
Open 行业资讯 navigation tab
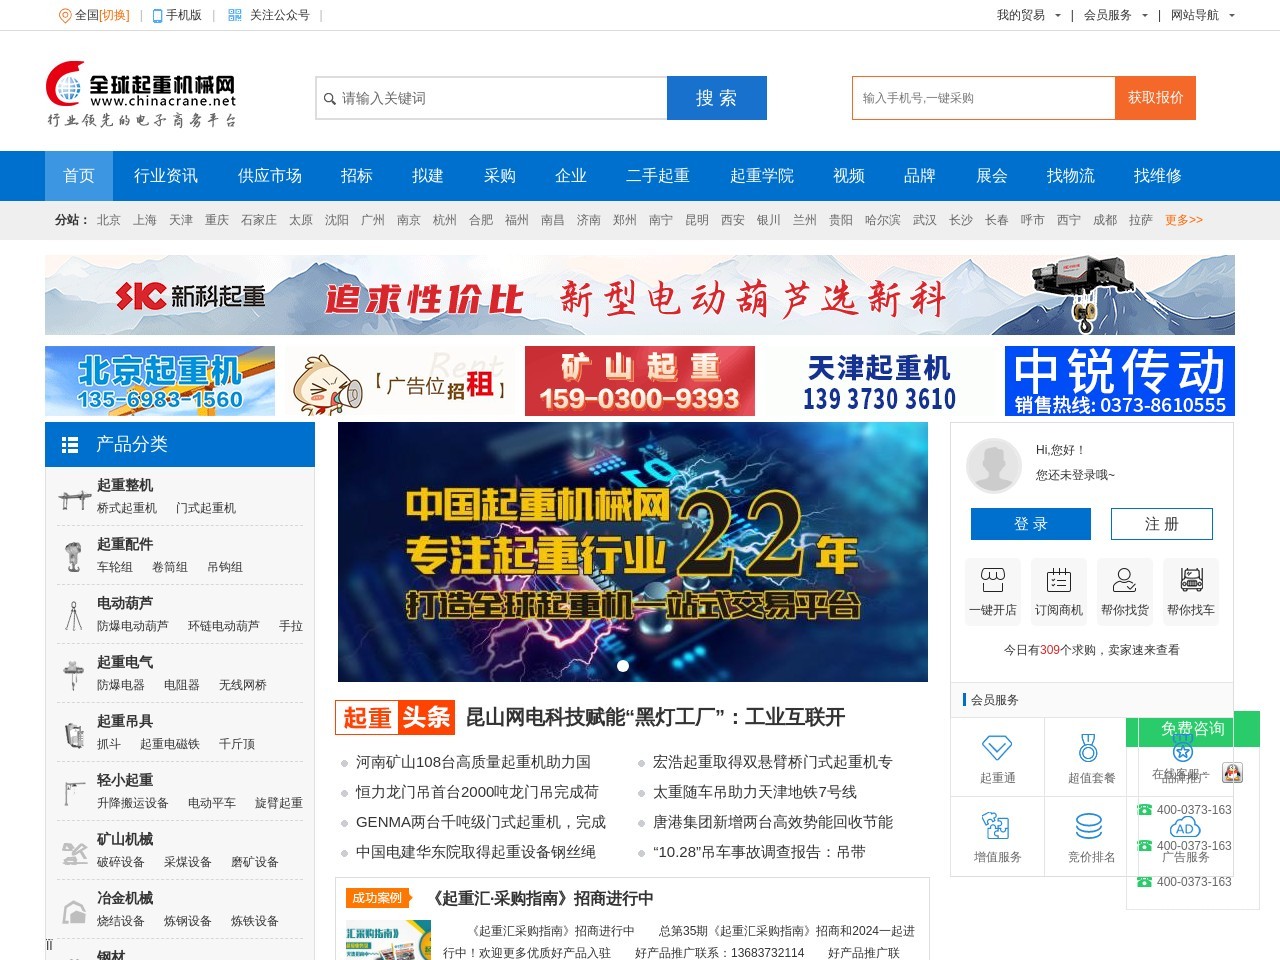pos(166,176)
